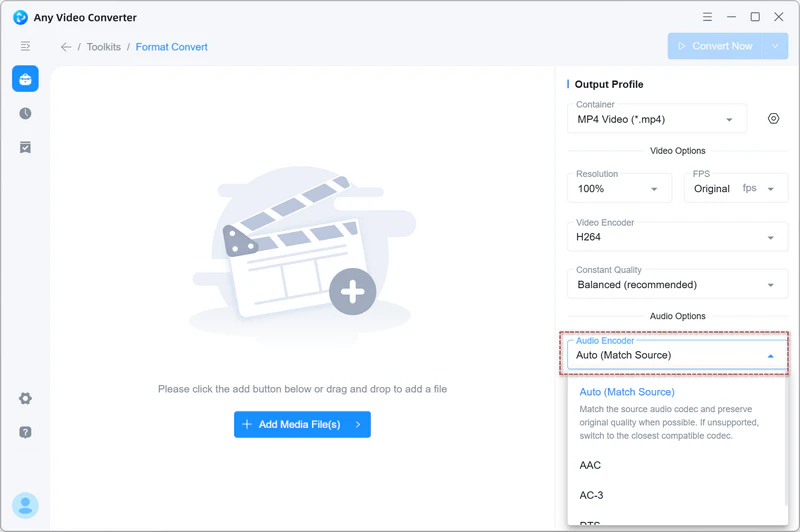Click the Audio Options section label
The height and width of the screenshot is (532, 800).
click(678, 316)
